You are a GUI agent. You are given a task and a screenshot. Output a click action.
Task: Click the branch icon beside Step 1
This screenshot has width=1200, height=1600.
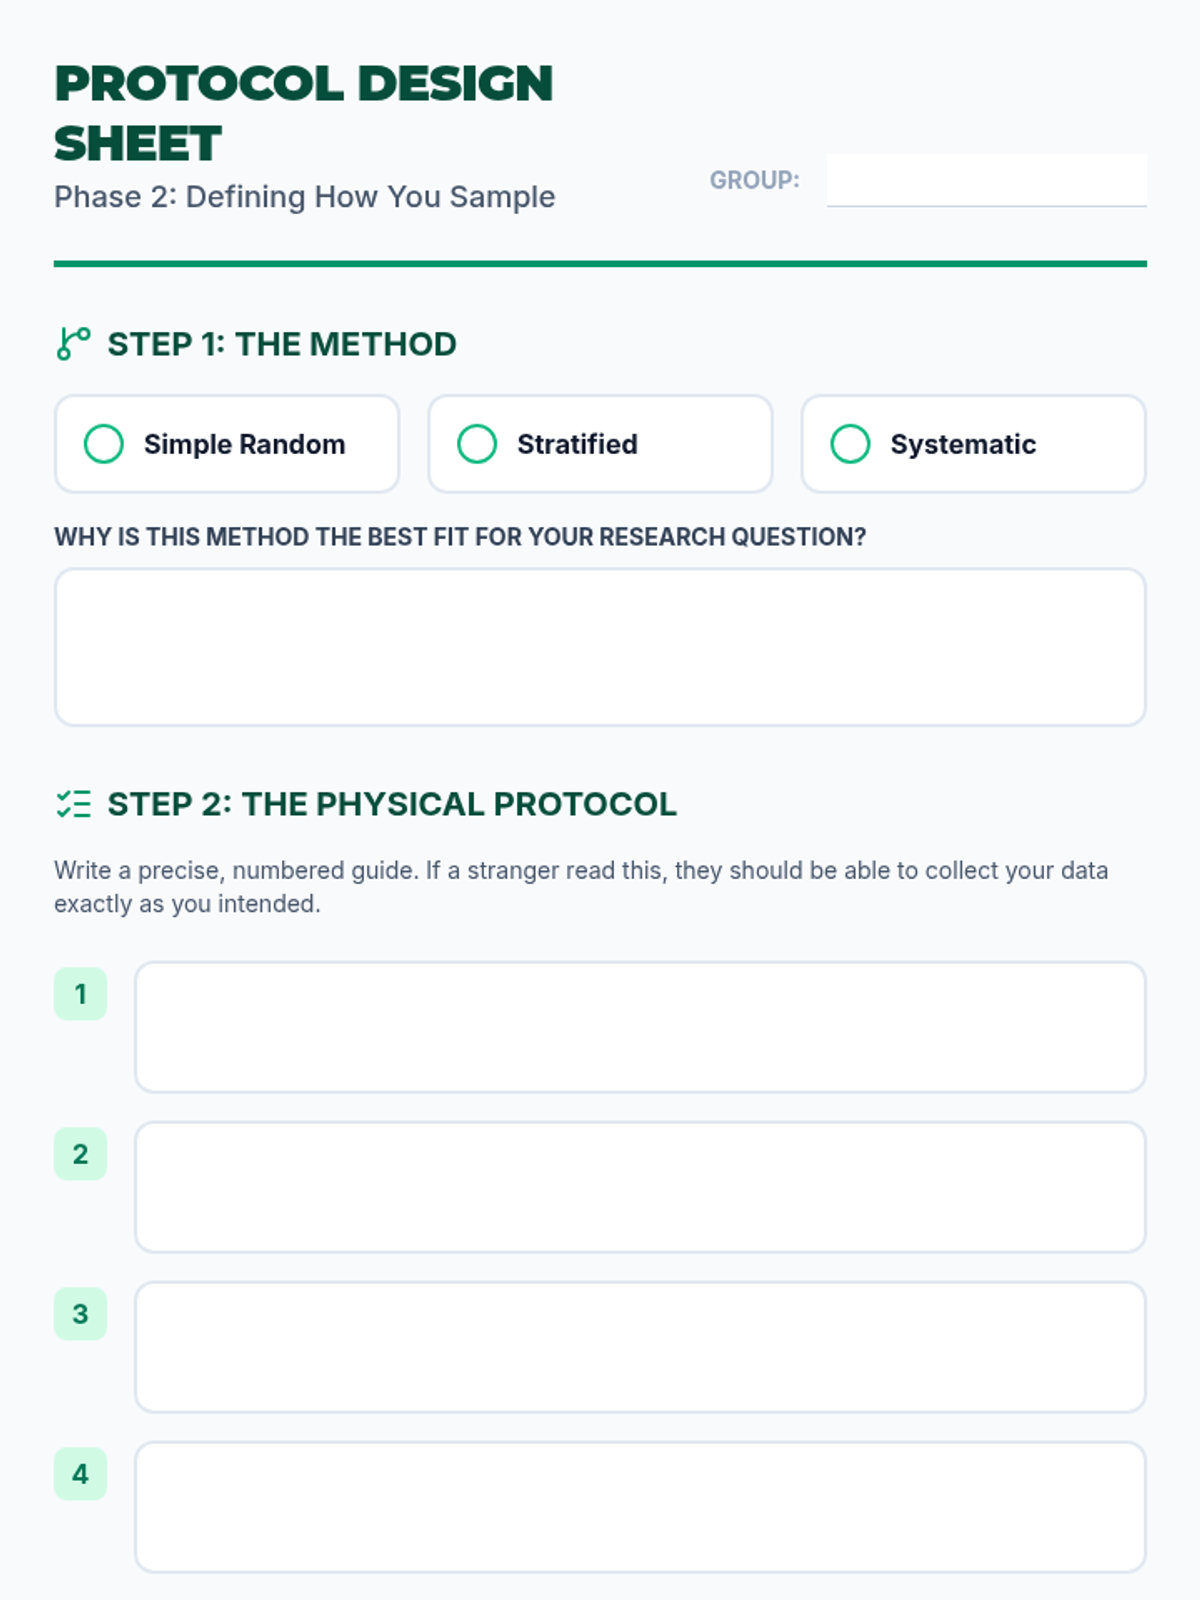pyautogui.click(x=73, y=344)
